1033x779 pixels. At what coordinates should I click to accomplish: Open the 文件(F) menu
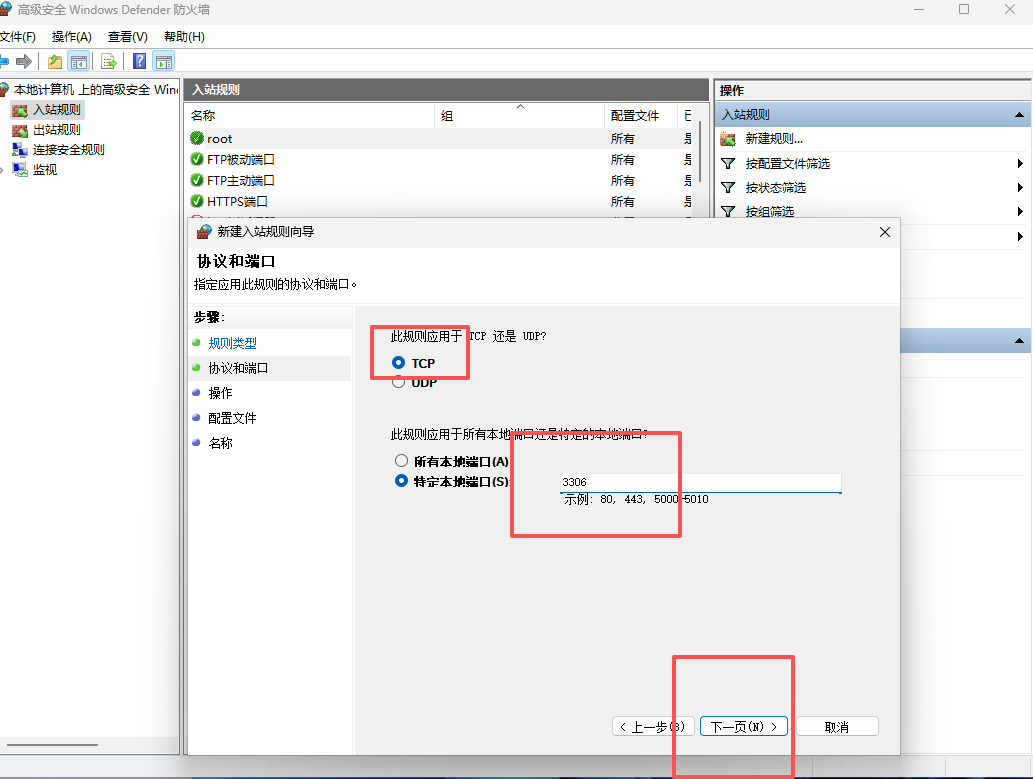click(18, 37)
